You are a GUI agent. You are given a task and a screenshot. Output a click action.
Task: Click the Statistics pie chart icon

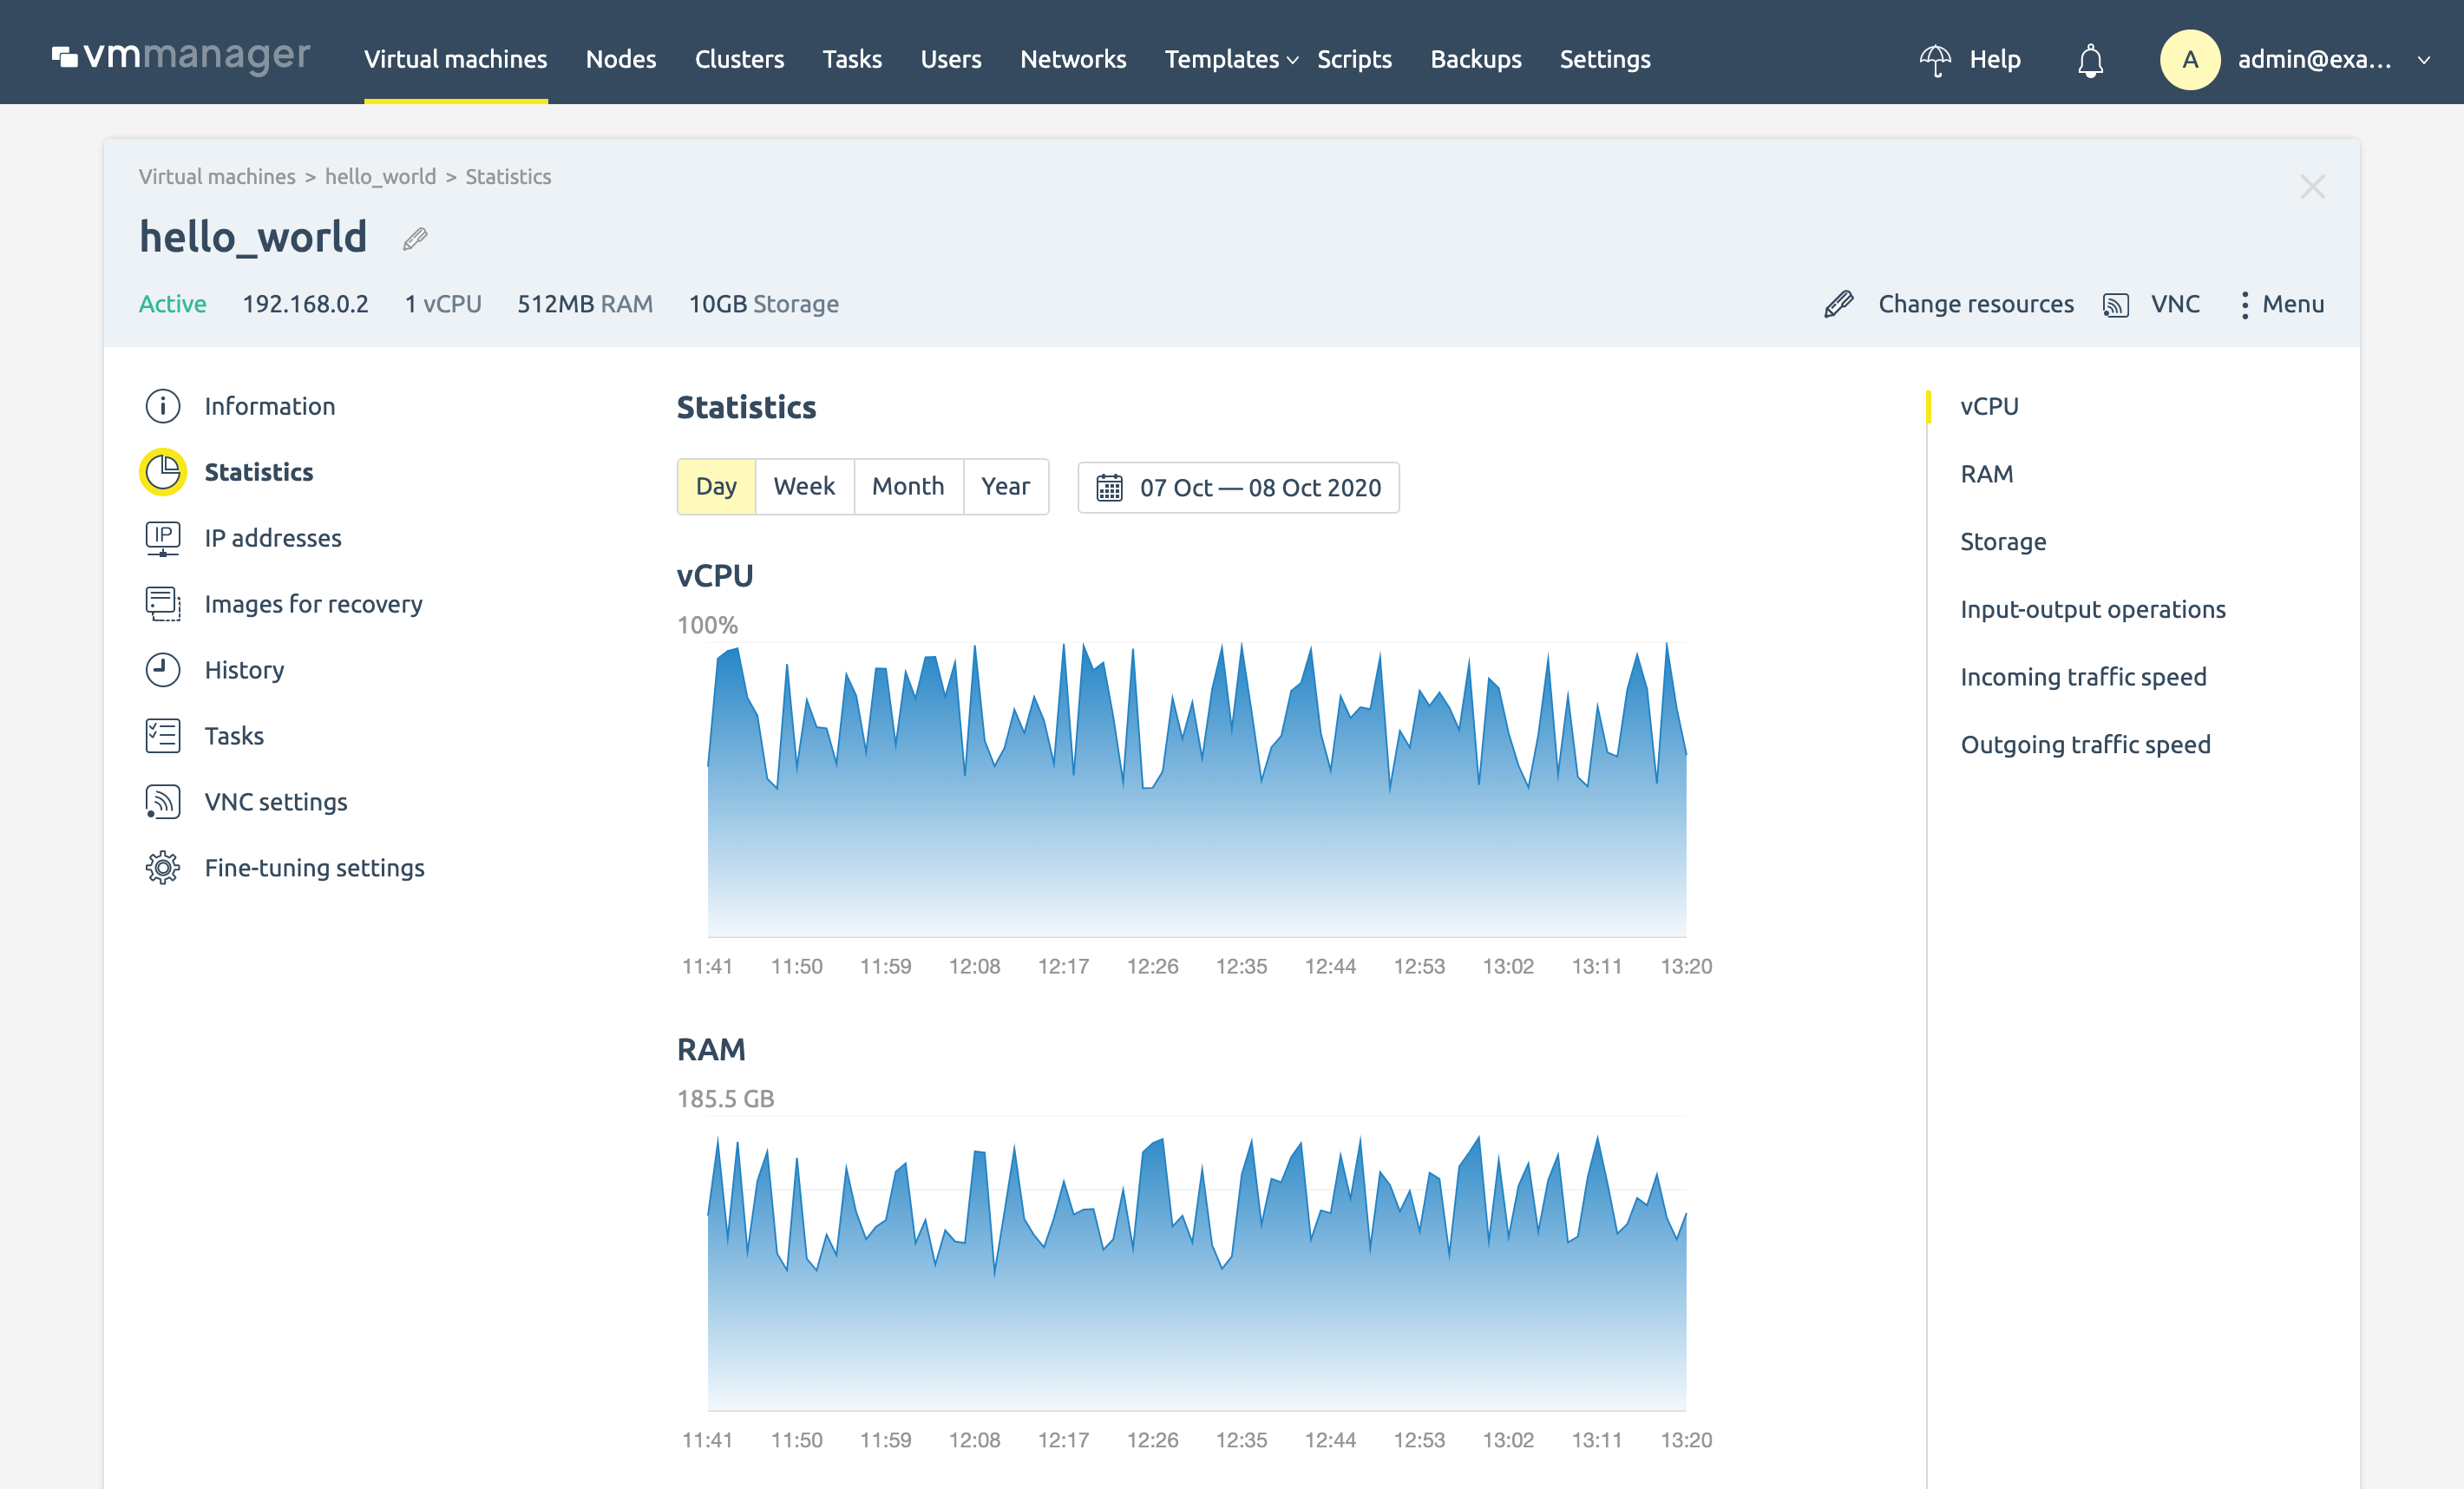pyautogui.click(x=163, y=472)
